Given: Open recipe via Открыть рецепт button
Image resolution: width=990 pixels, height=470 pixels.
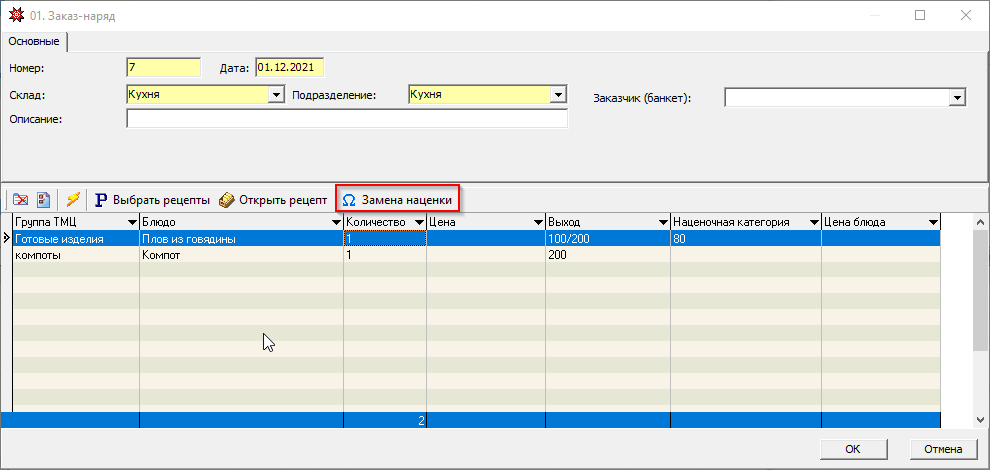Looking at the screenshot, I should [x=273, y=200].
